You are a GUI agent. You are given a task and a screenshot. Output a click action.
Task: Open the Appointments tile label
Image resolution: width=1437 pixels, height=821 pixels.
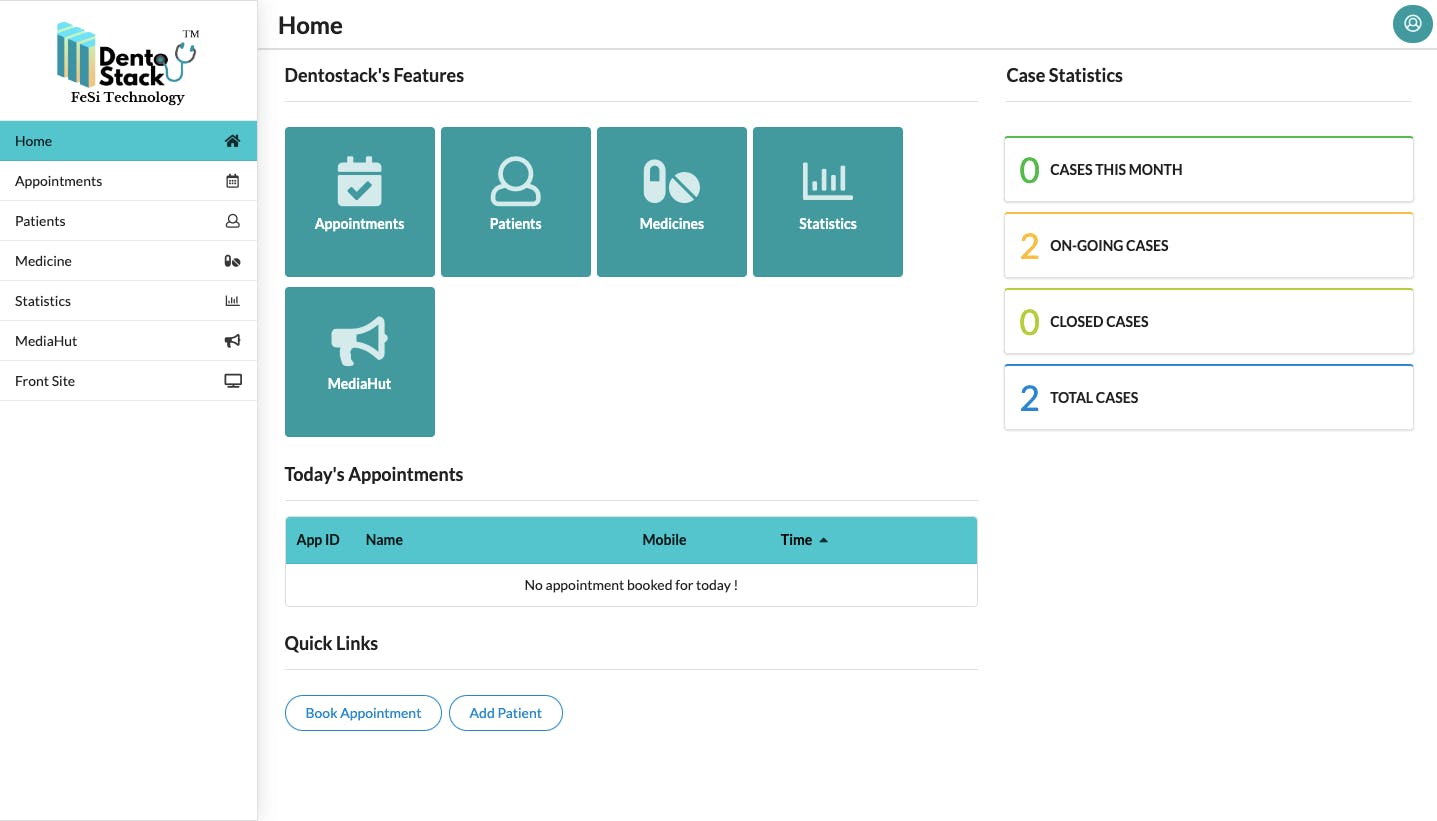pyautogui.click(x=360, y=224)
